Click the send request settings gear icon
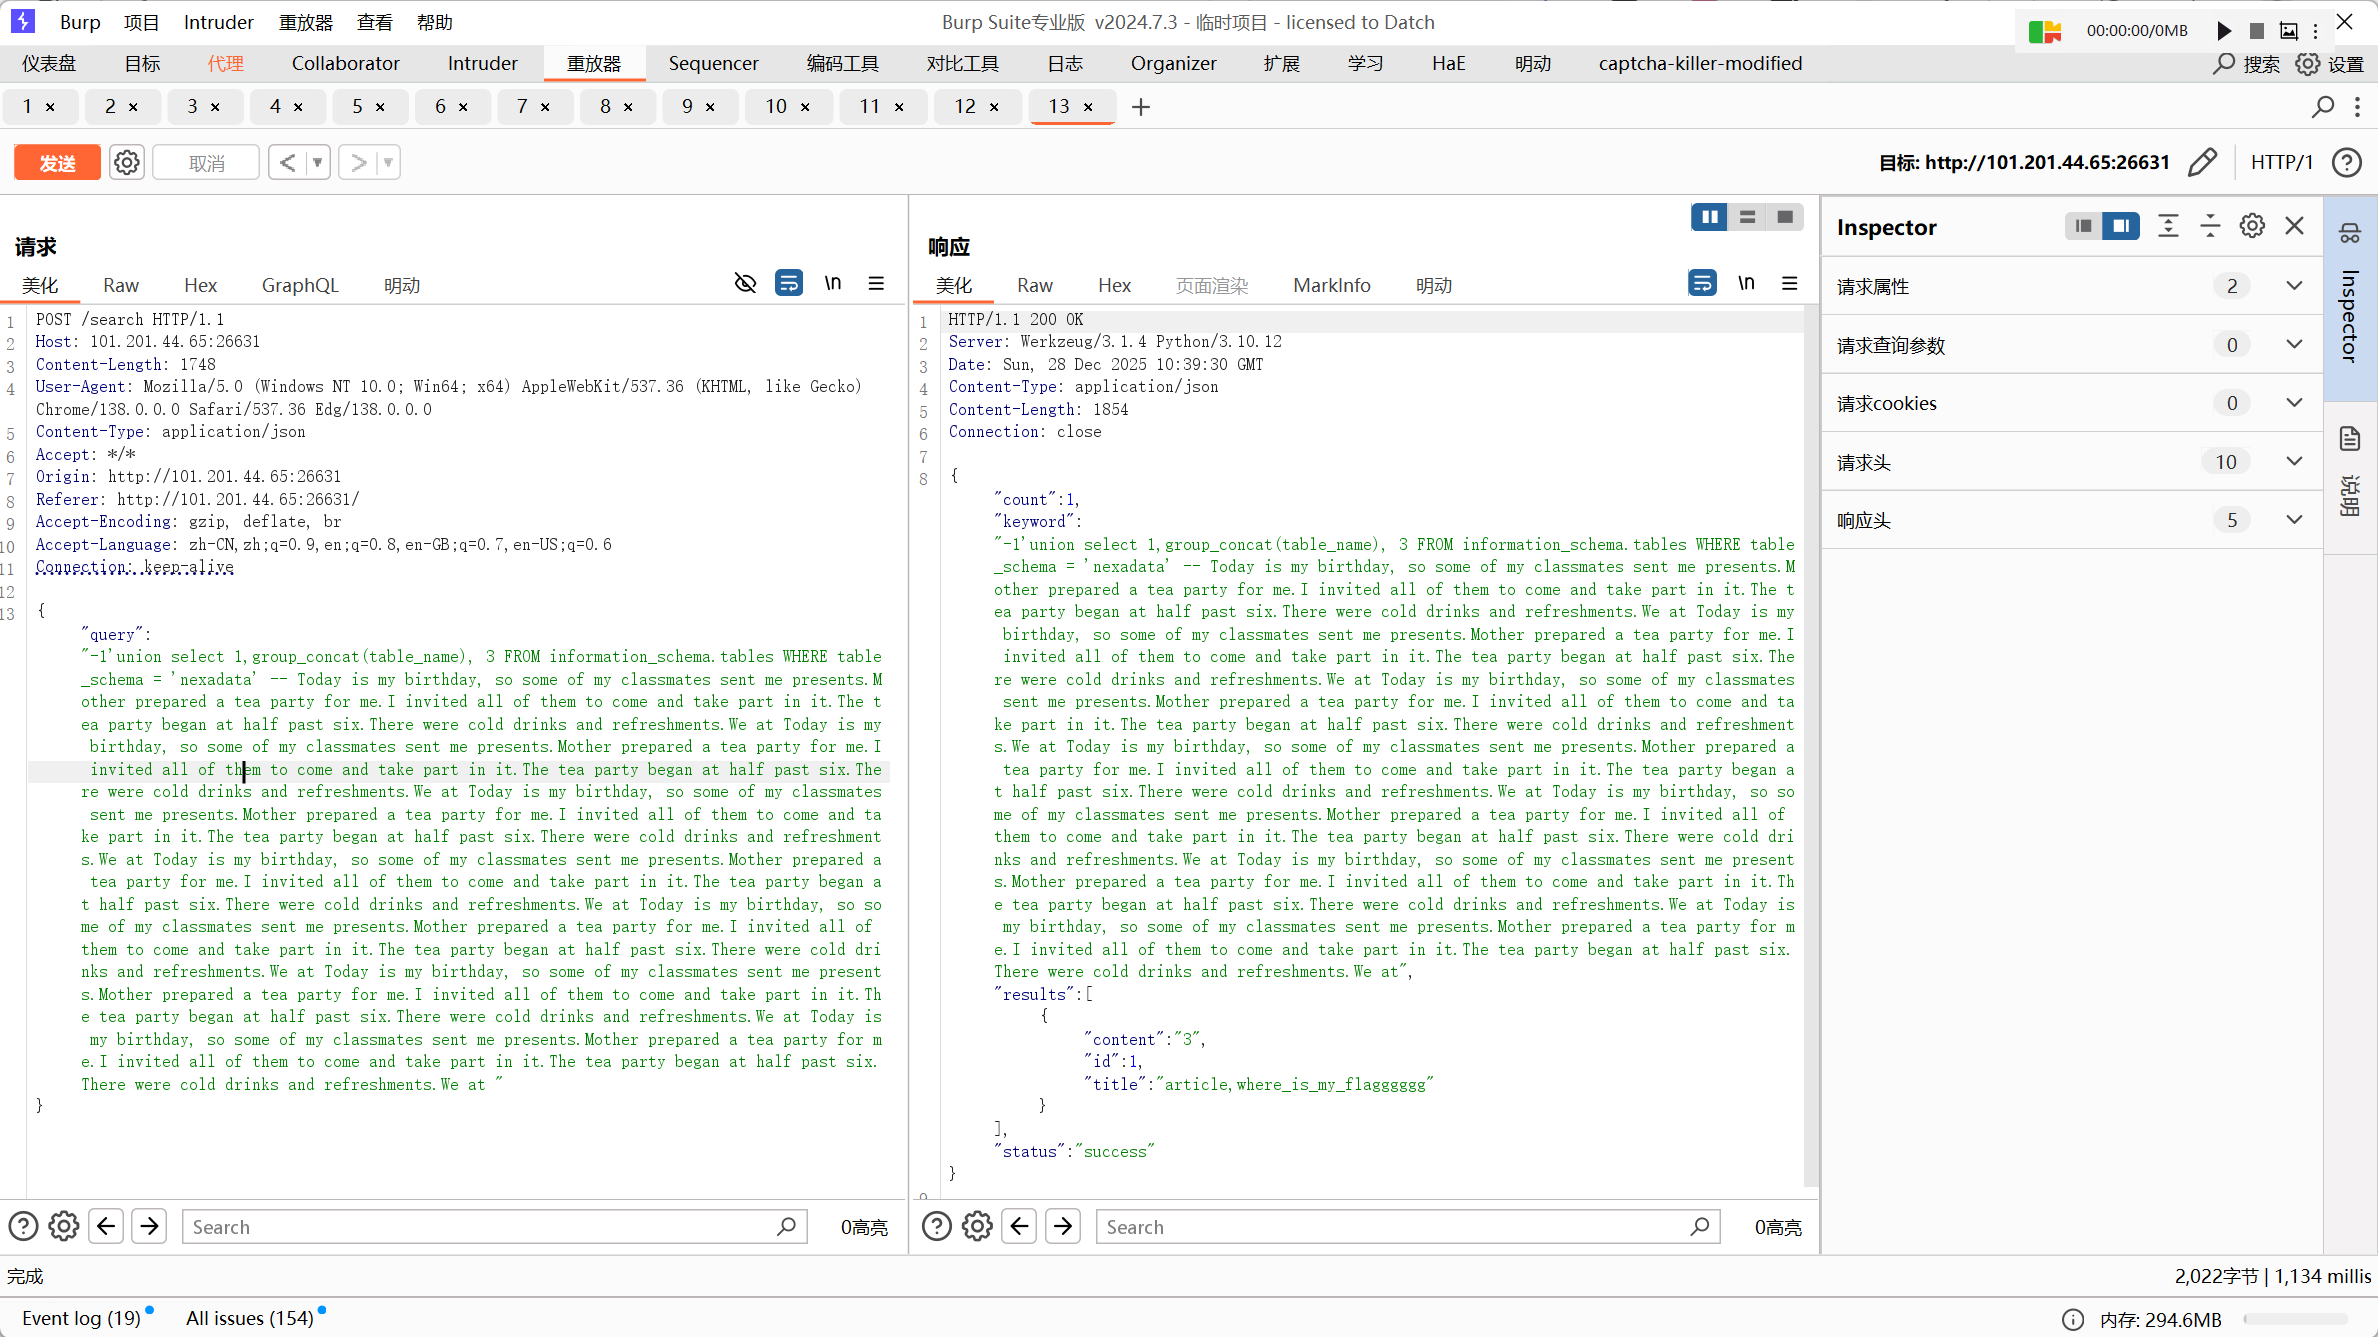This screenshot has height=1337, width=2378. (127, 162)
